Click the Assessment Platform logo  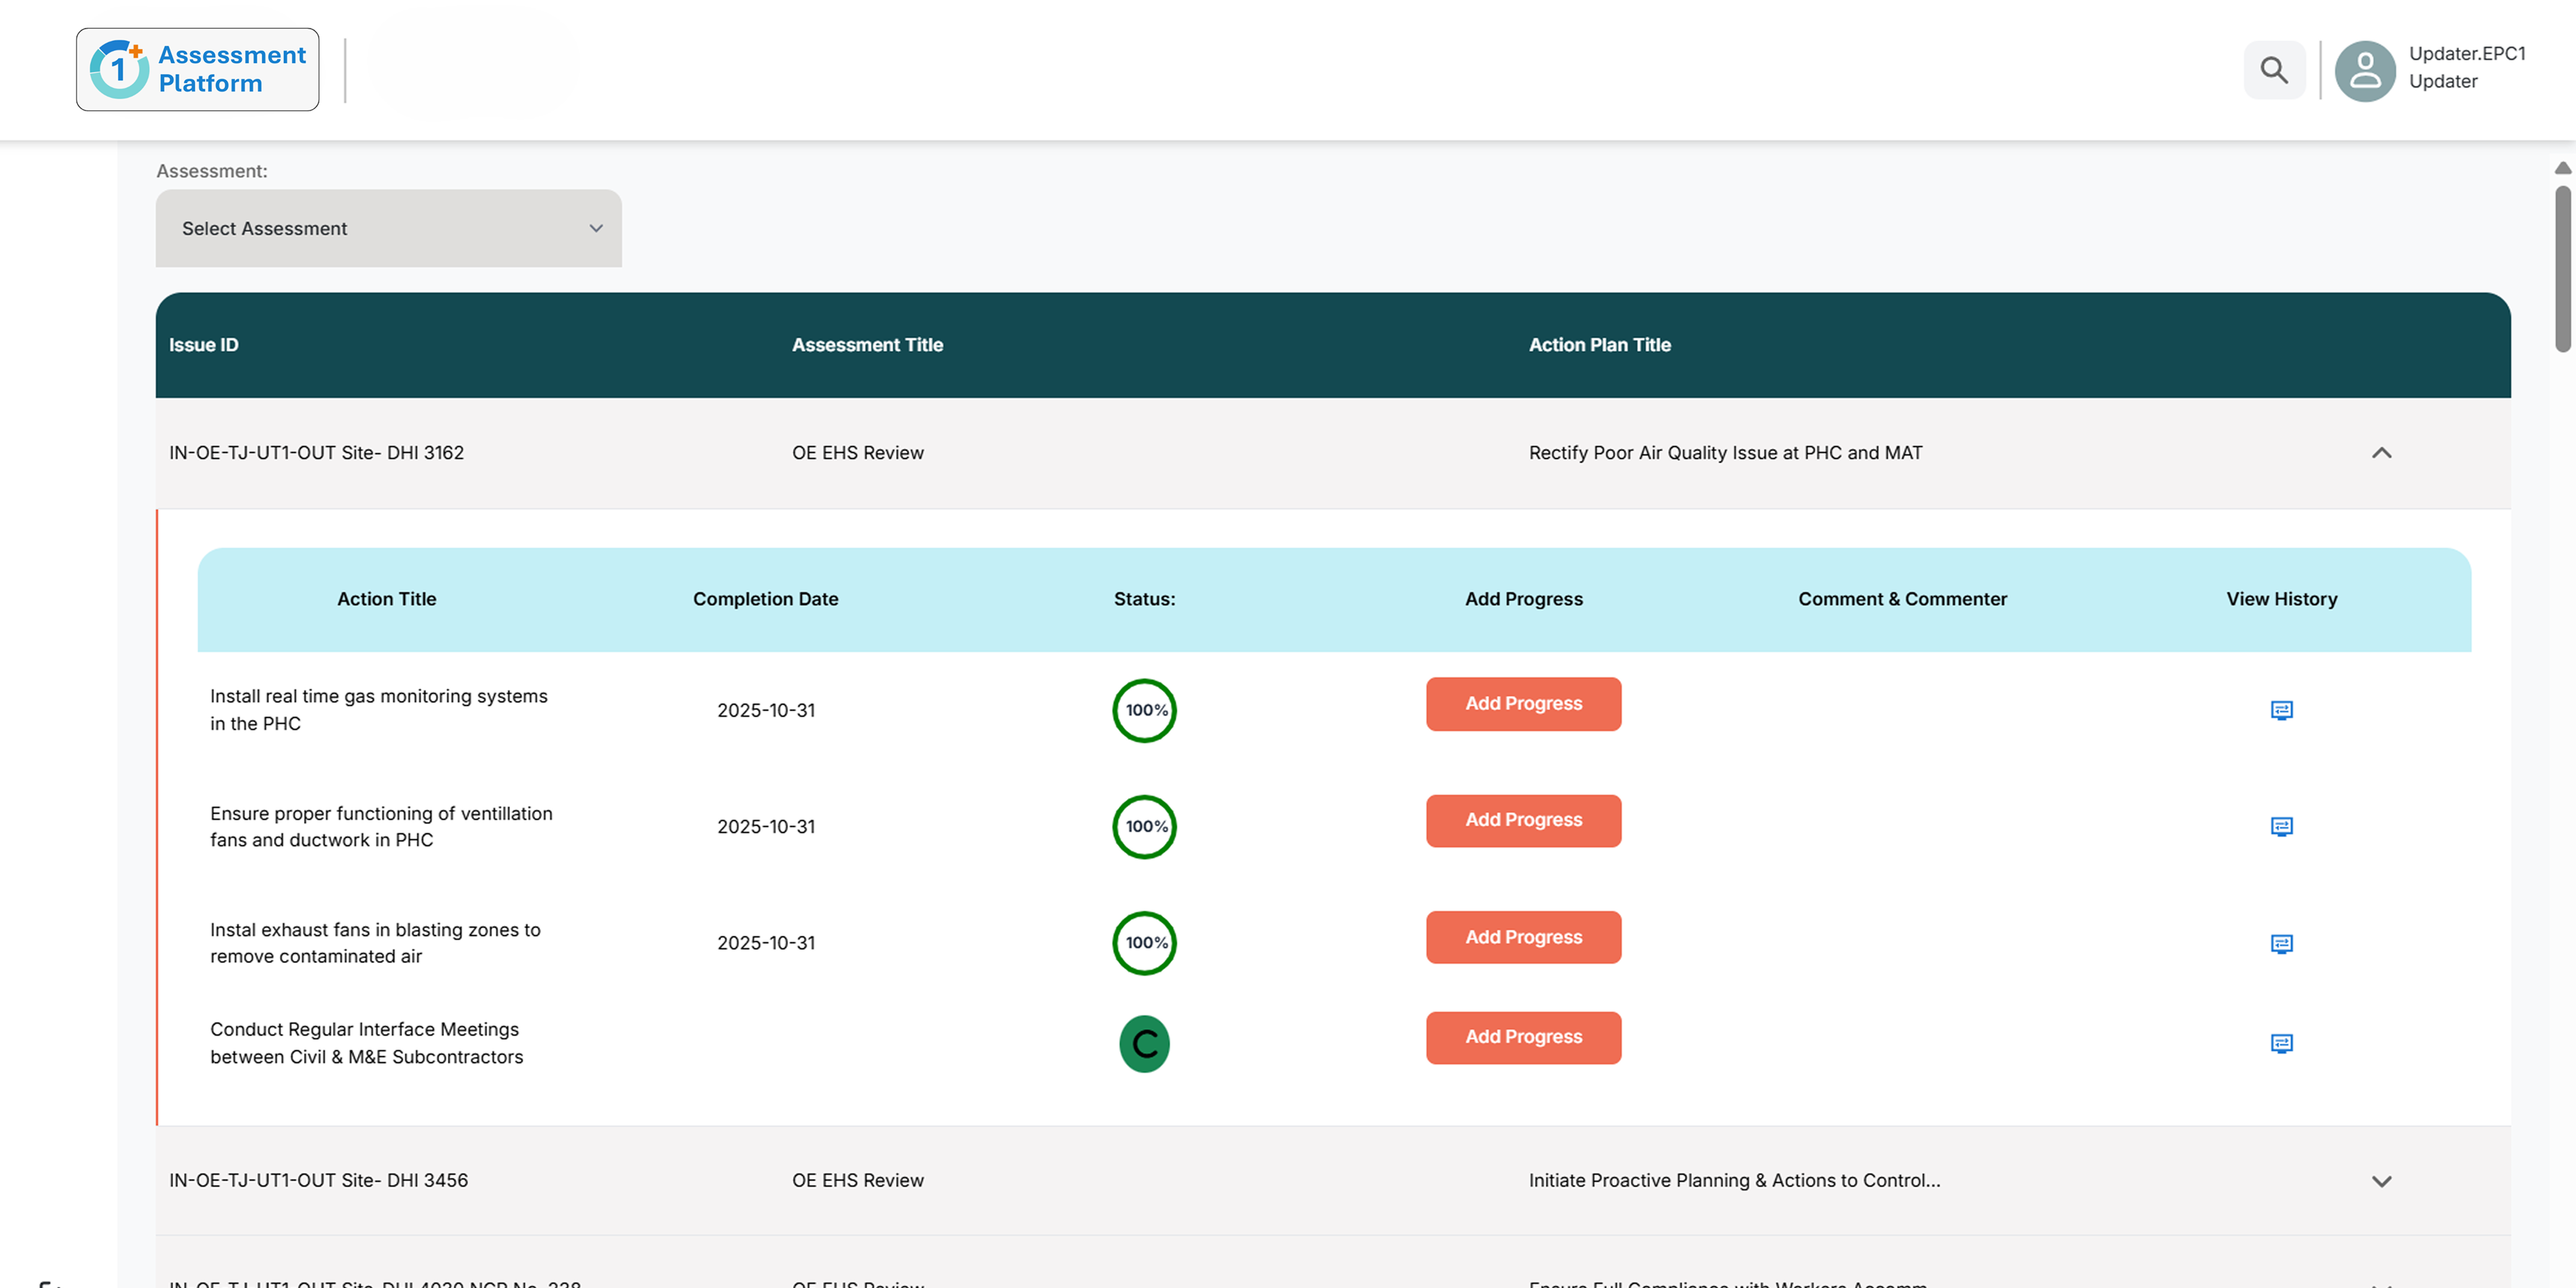point(198,69)
